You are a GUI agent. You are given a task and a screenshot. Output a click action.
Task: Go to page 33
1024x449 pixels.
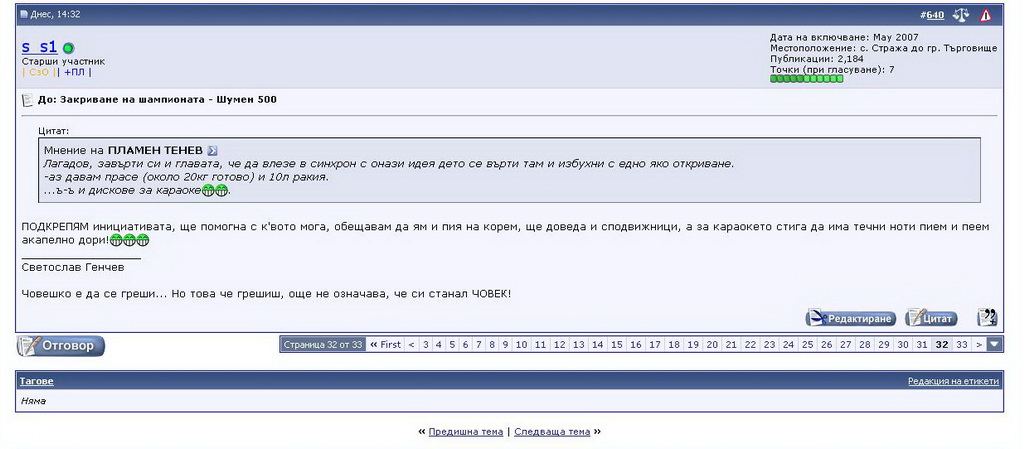(962, 345)
